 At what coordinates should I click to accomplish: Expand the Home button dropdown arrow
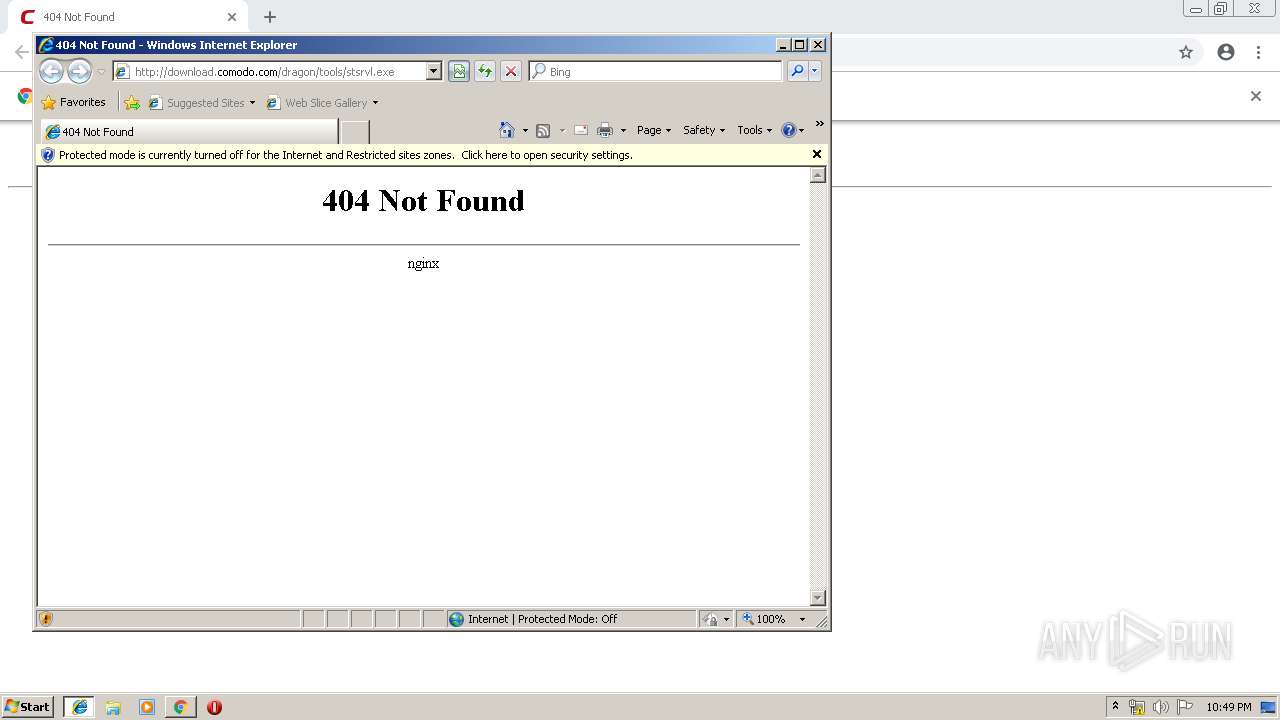(x=525, y=131)
